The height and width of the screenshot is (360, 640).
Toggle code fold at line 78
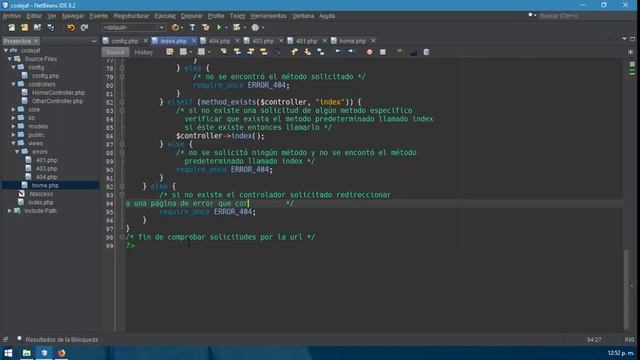pos(122,68)
